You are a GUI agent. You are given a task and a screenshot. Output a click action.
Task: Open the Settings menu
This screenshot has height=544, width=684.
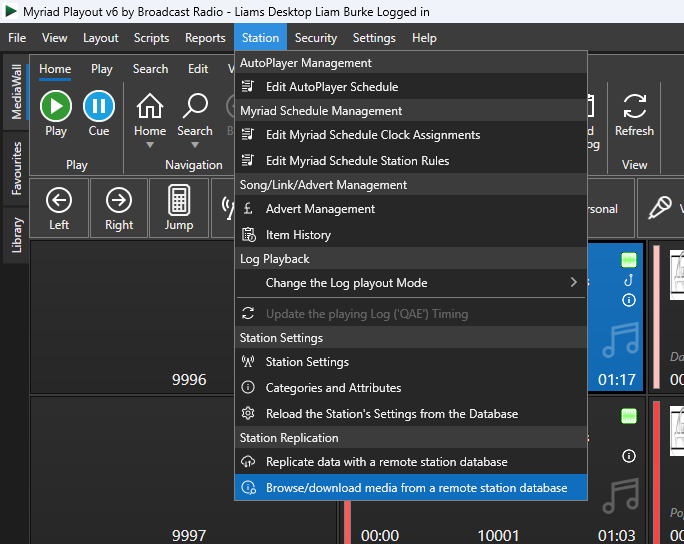point(374,38)
